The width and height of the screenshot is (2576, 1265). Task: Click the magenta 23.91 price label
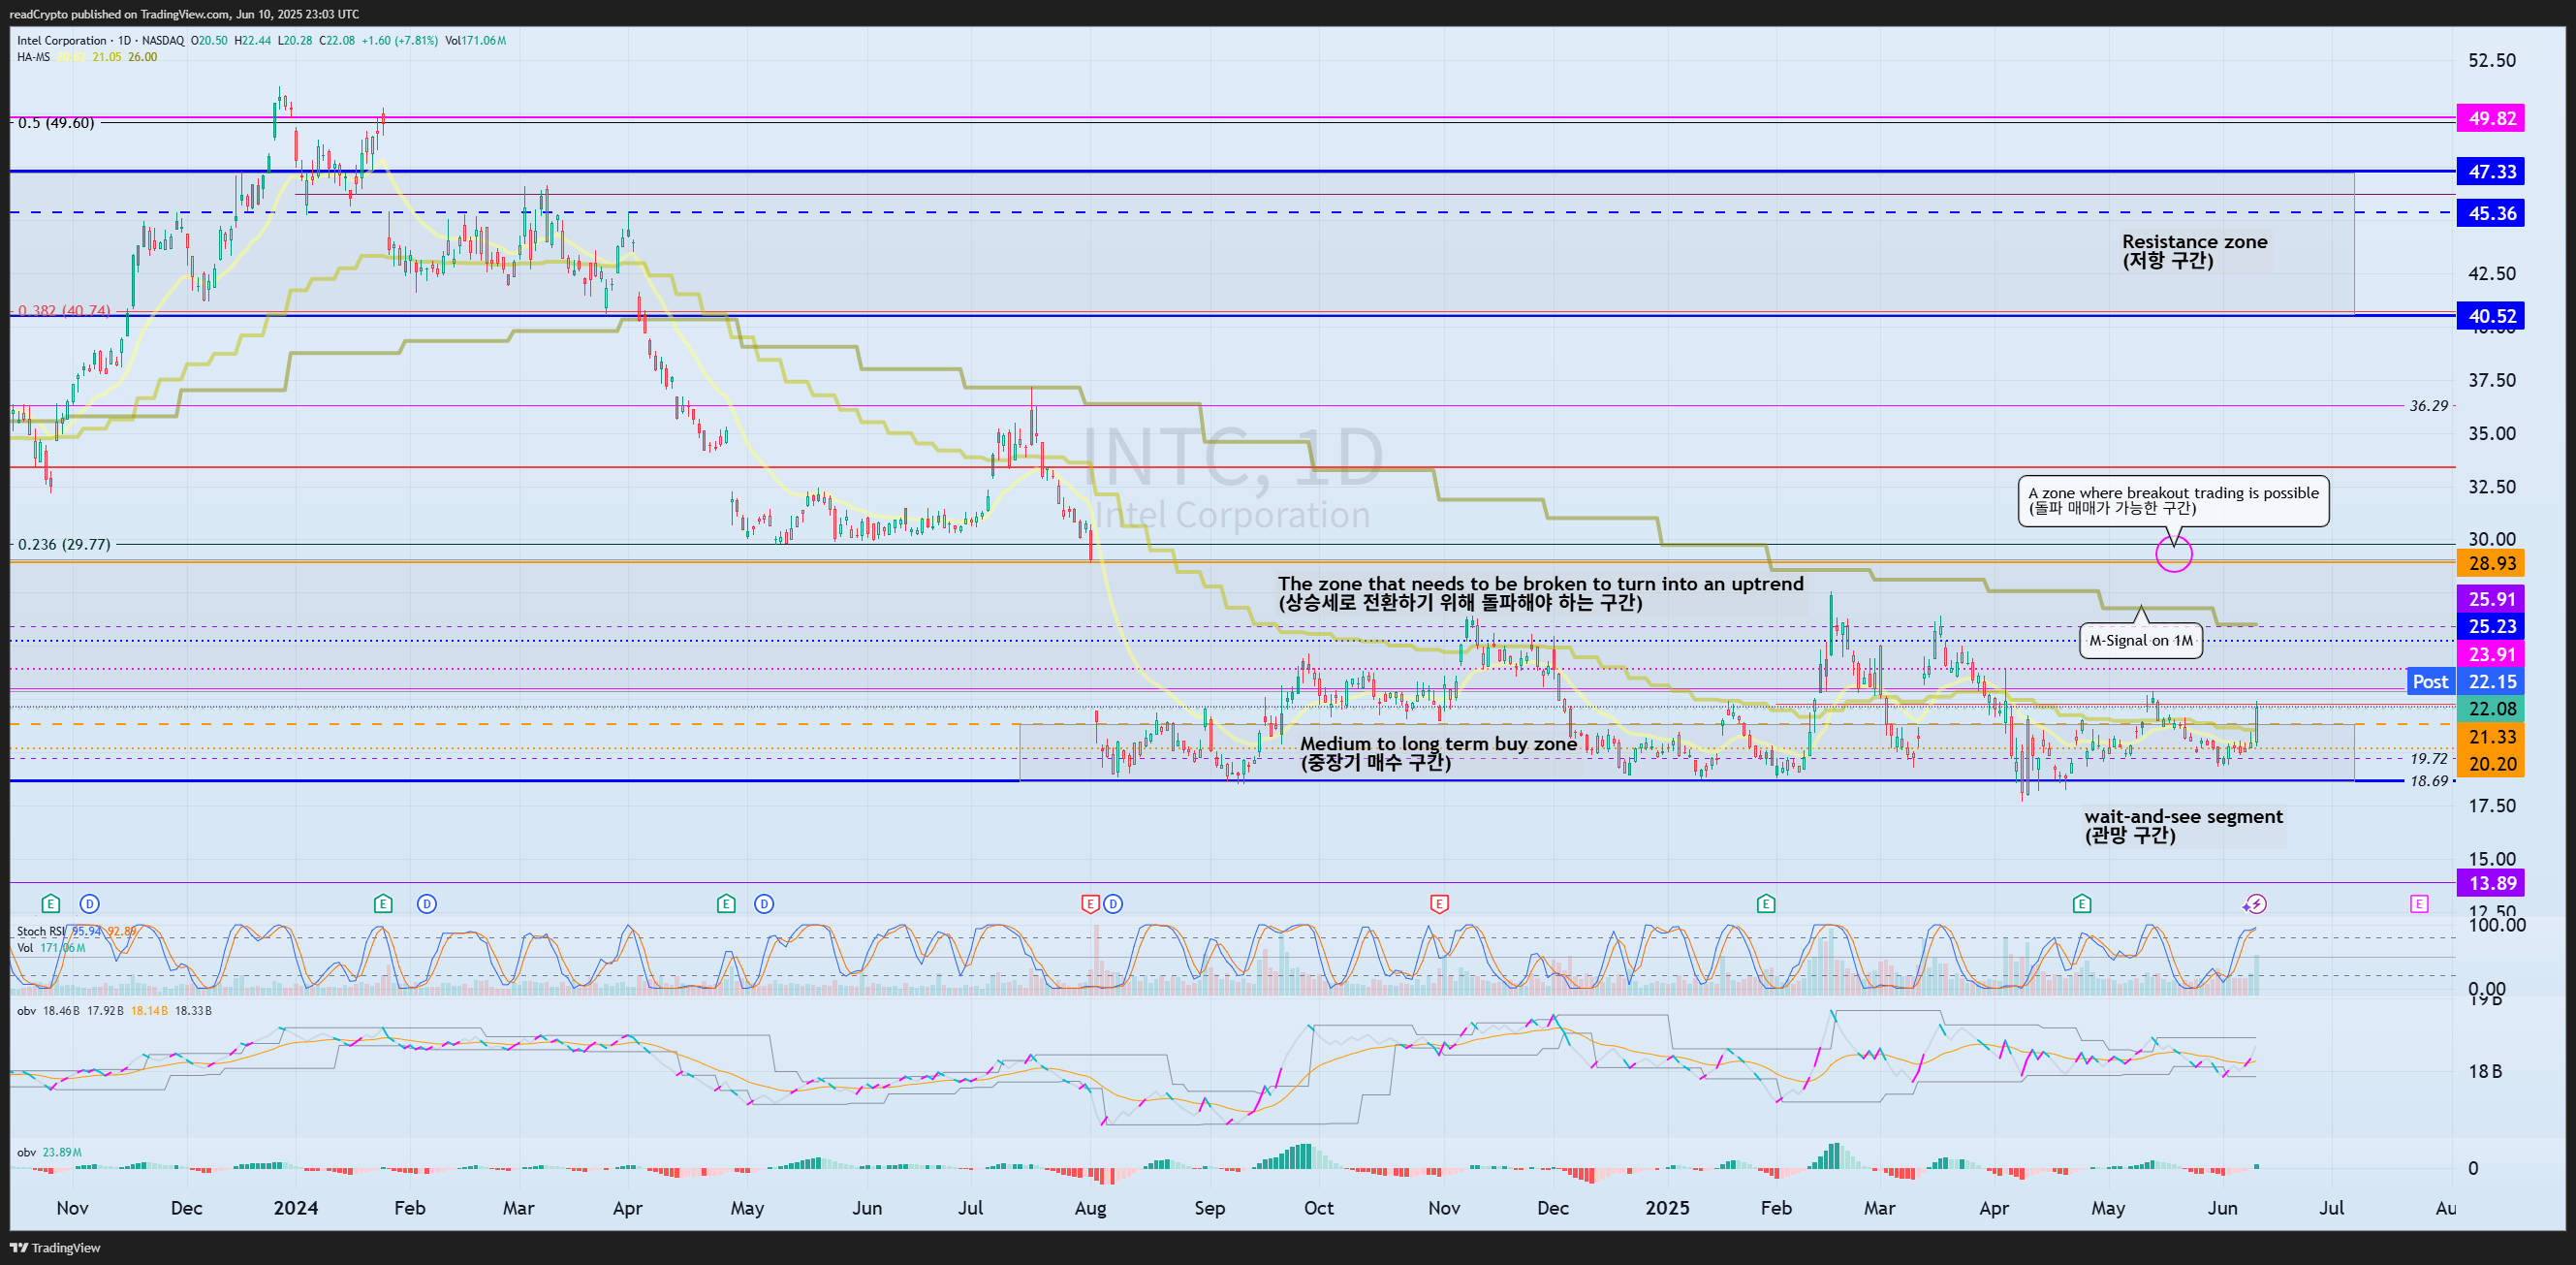(2490, 654)
